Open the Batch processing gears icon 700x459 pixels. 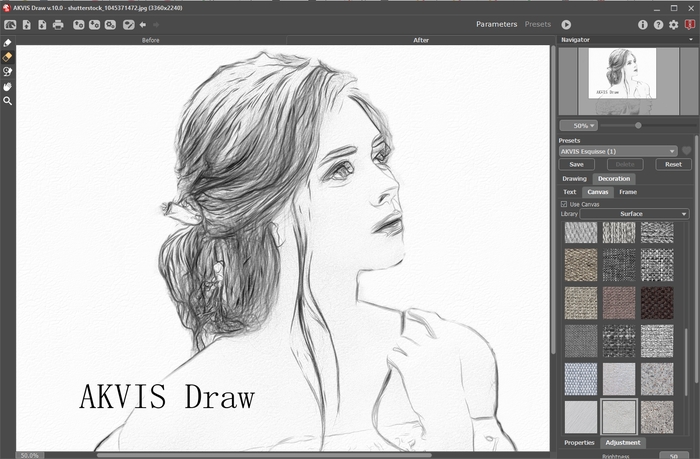pos(110,25)
